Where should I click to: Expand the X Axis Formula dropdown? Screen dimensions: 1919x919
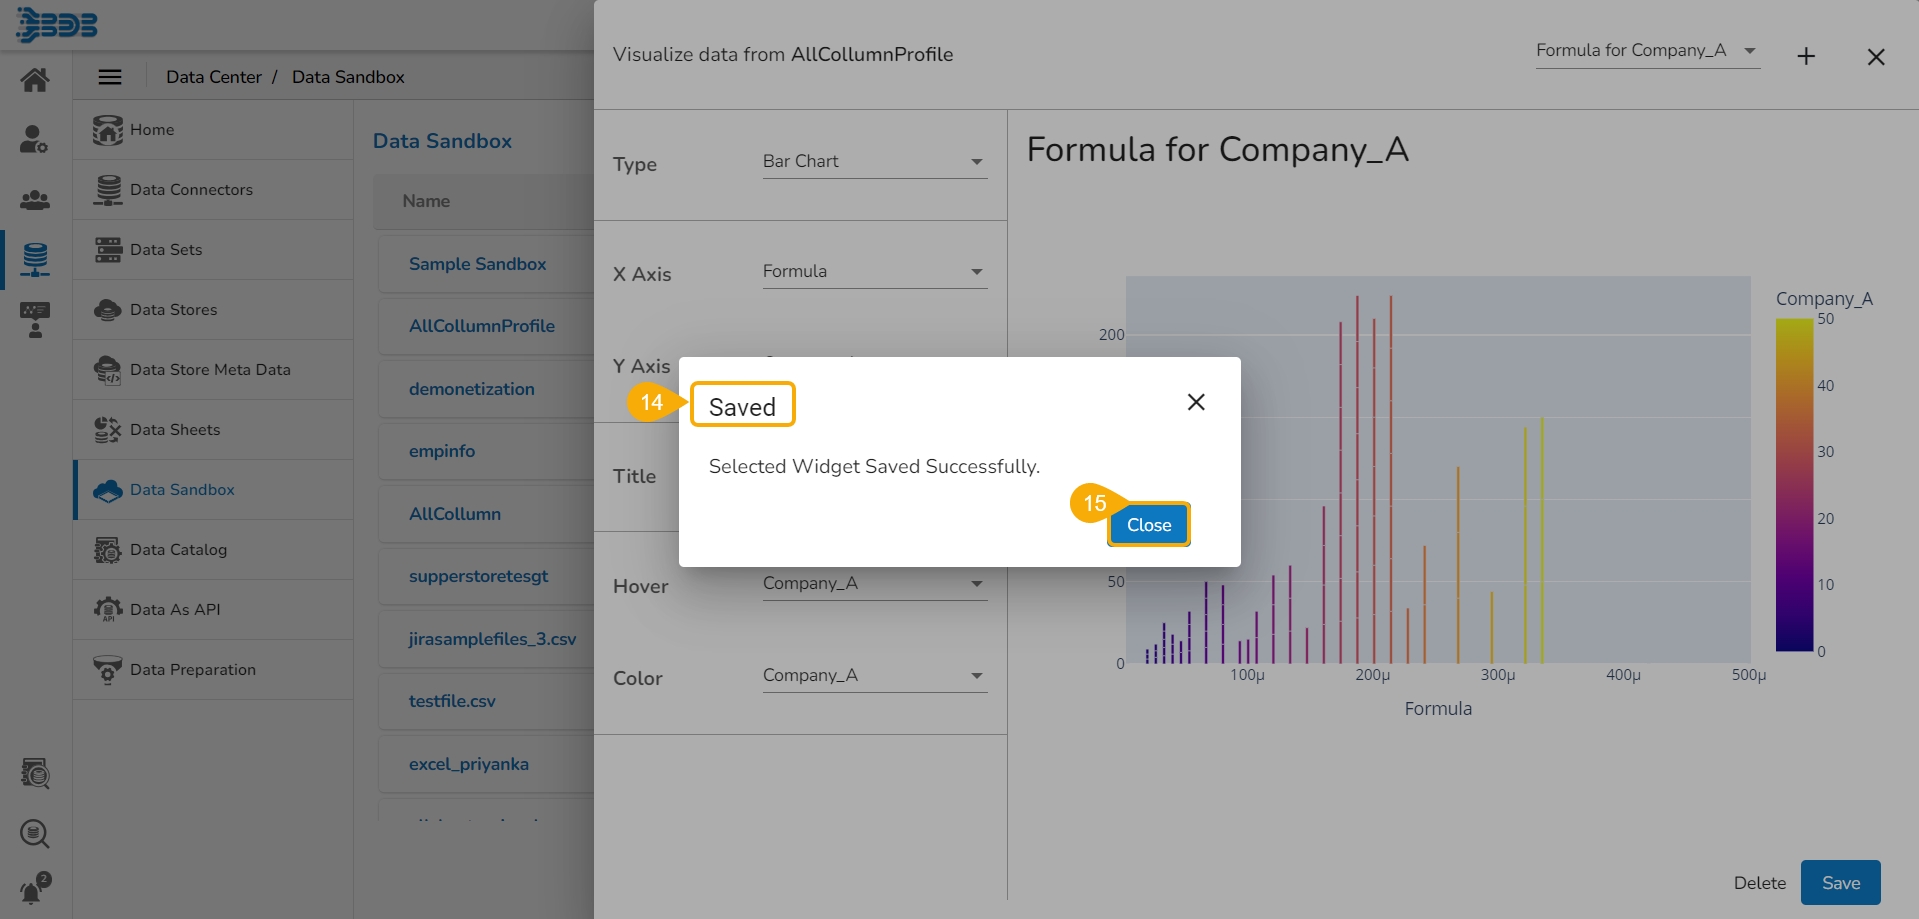(874, 272)
